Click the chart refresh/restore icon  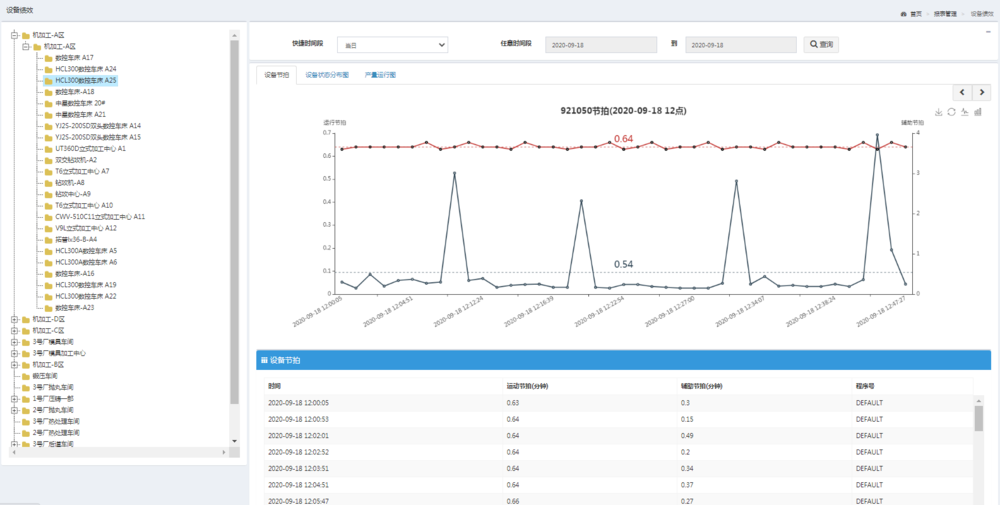(952, 112)
